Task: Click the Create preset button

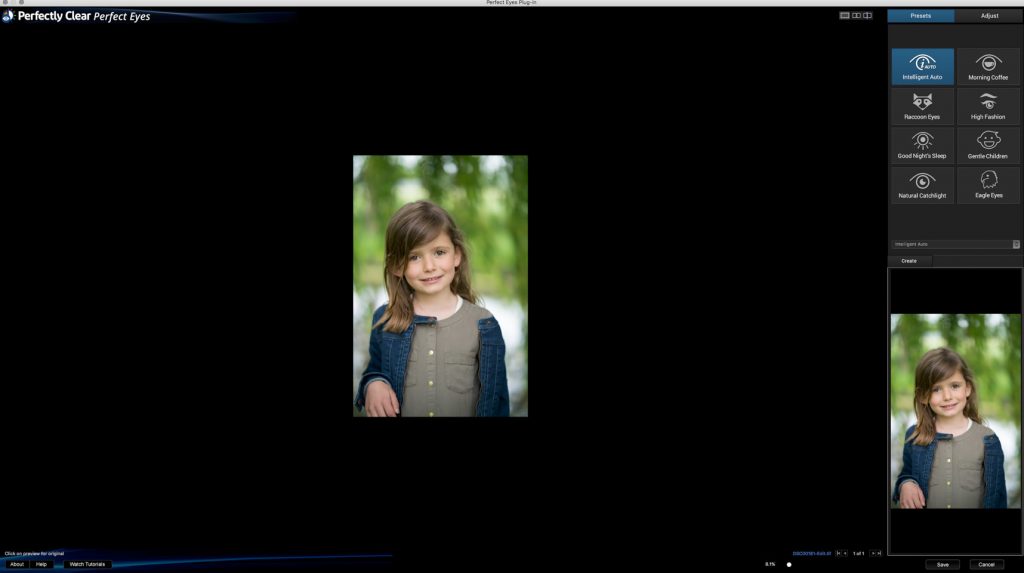Action: (909, 261)
